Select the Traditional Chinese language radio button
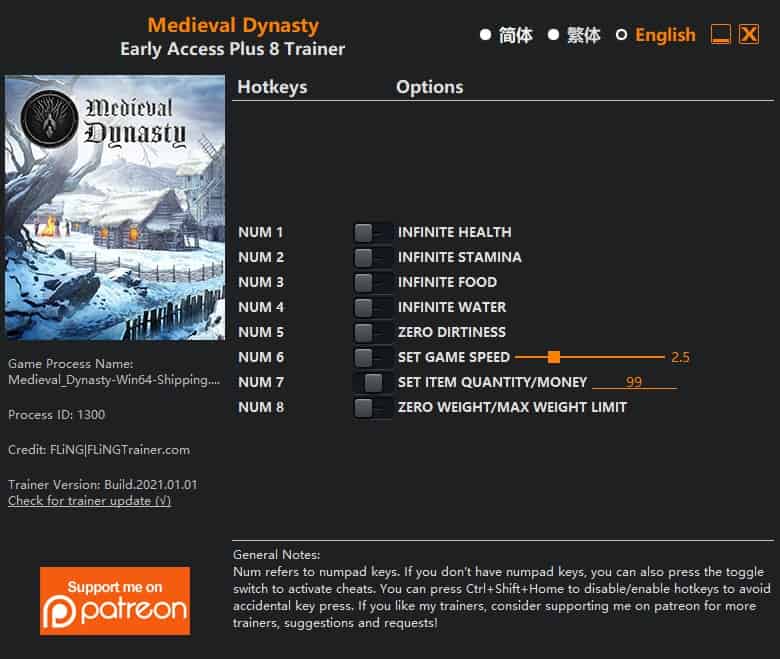The image size is (780, 659). 553,35
